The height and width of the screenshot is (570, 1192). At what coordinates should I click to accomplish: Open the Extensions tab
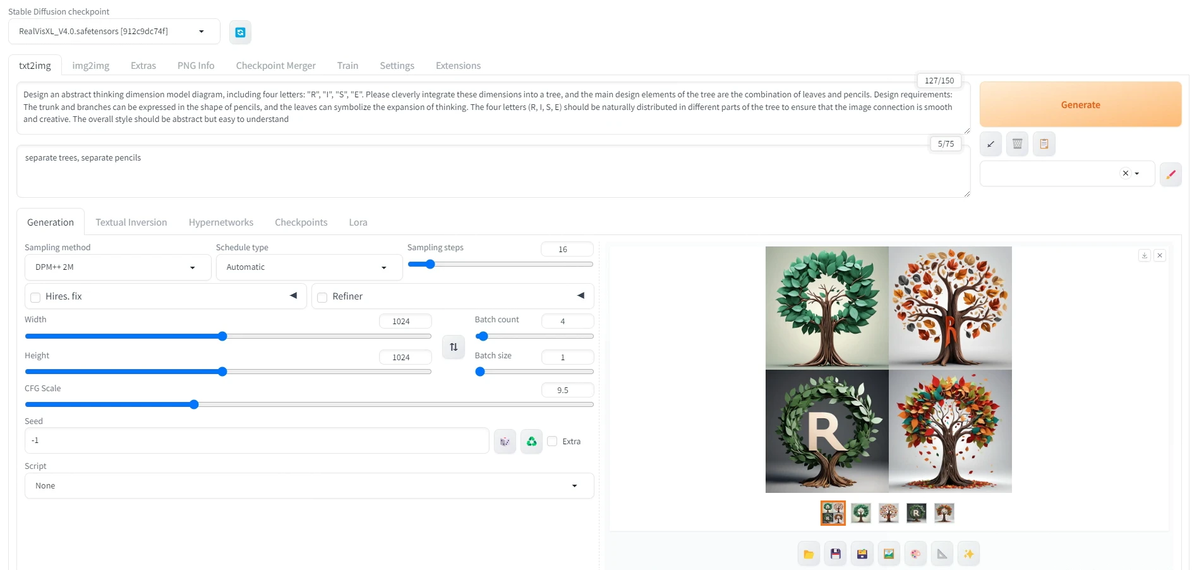click(x=458, y=65)
